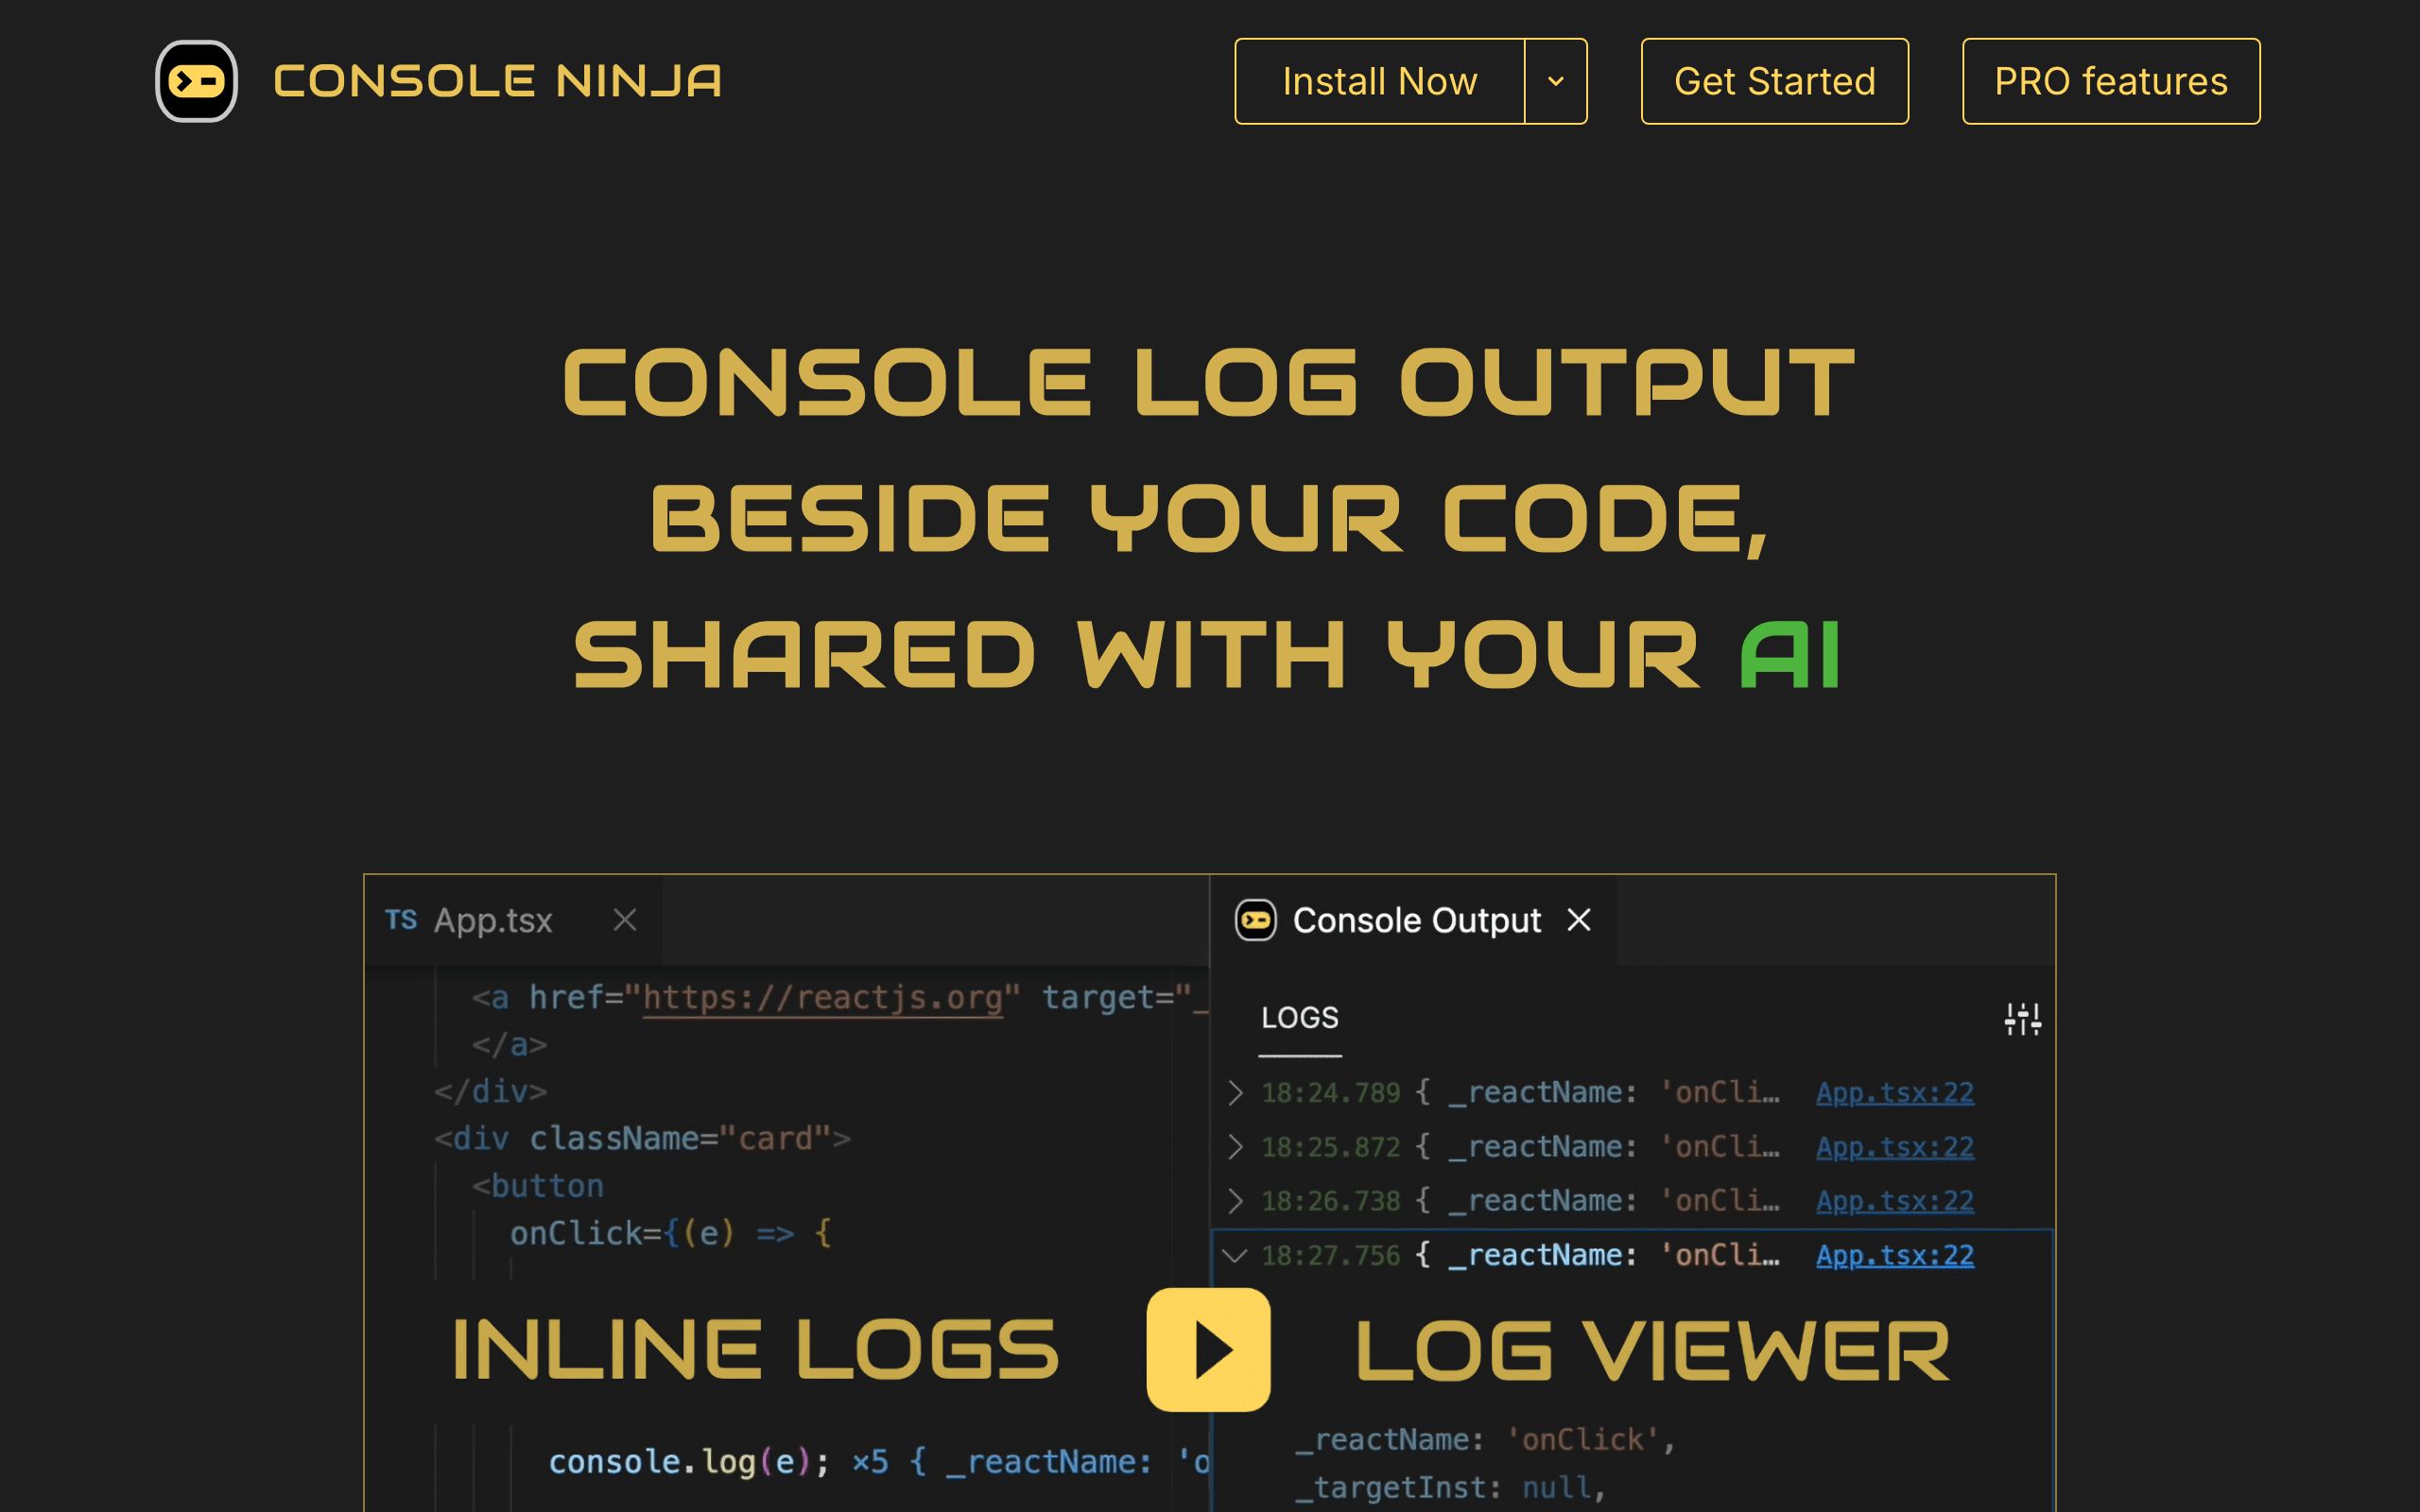
Task: Play the demo video
Action: (1208, 1349)
